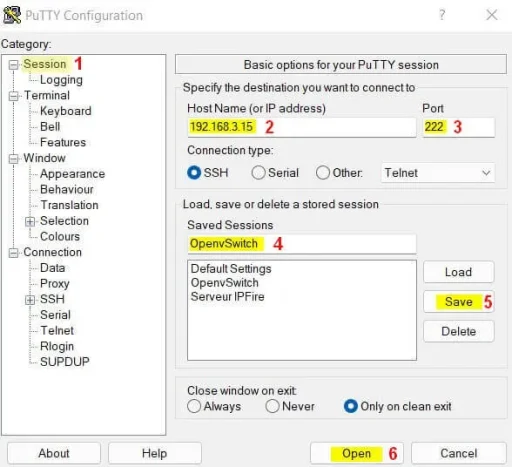Delete the selected saved session
Viewport: 512px width, 467px height.
pos(459,331)
